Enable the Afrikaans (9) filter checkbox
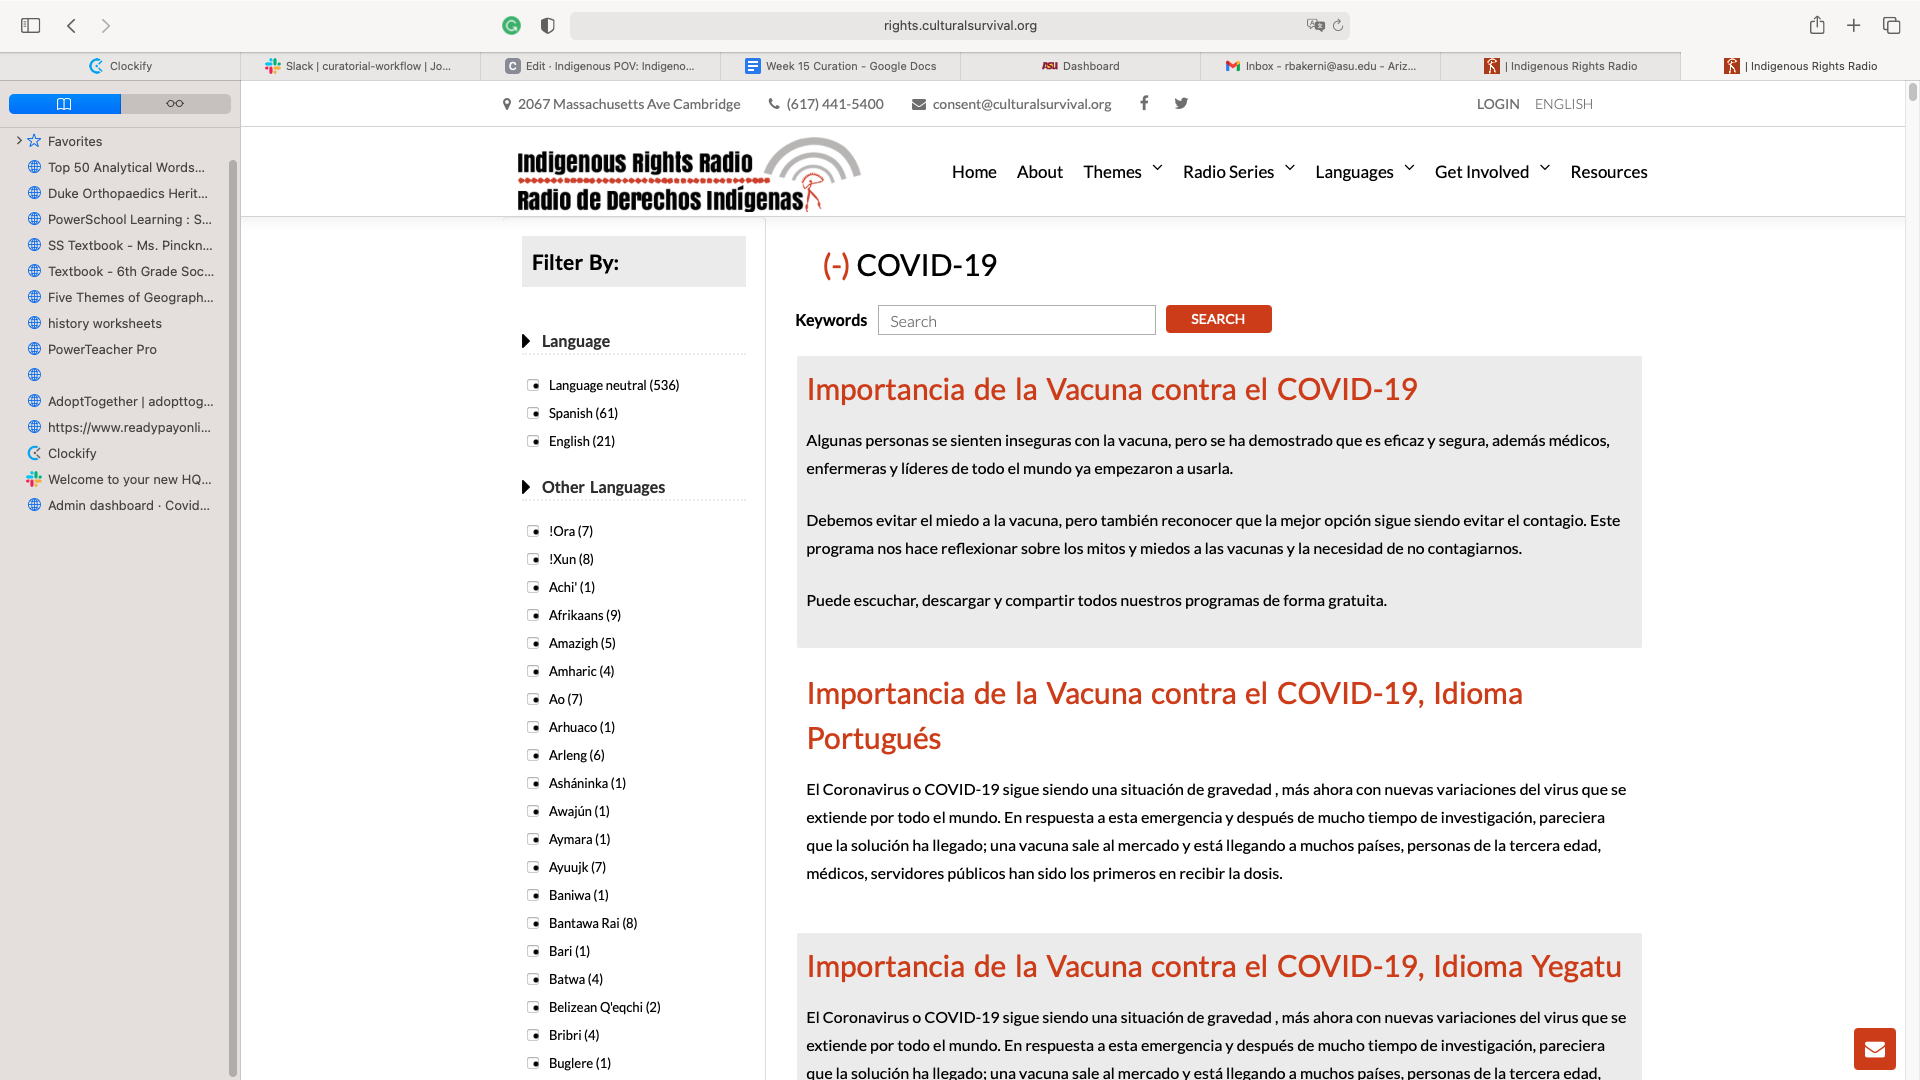The width and height of the screenshot is (1920, 1080). [x=534, y=615]
